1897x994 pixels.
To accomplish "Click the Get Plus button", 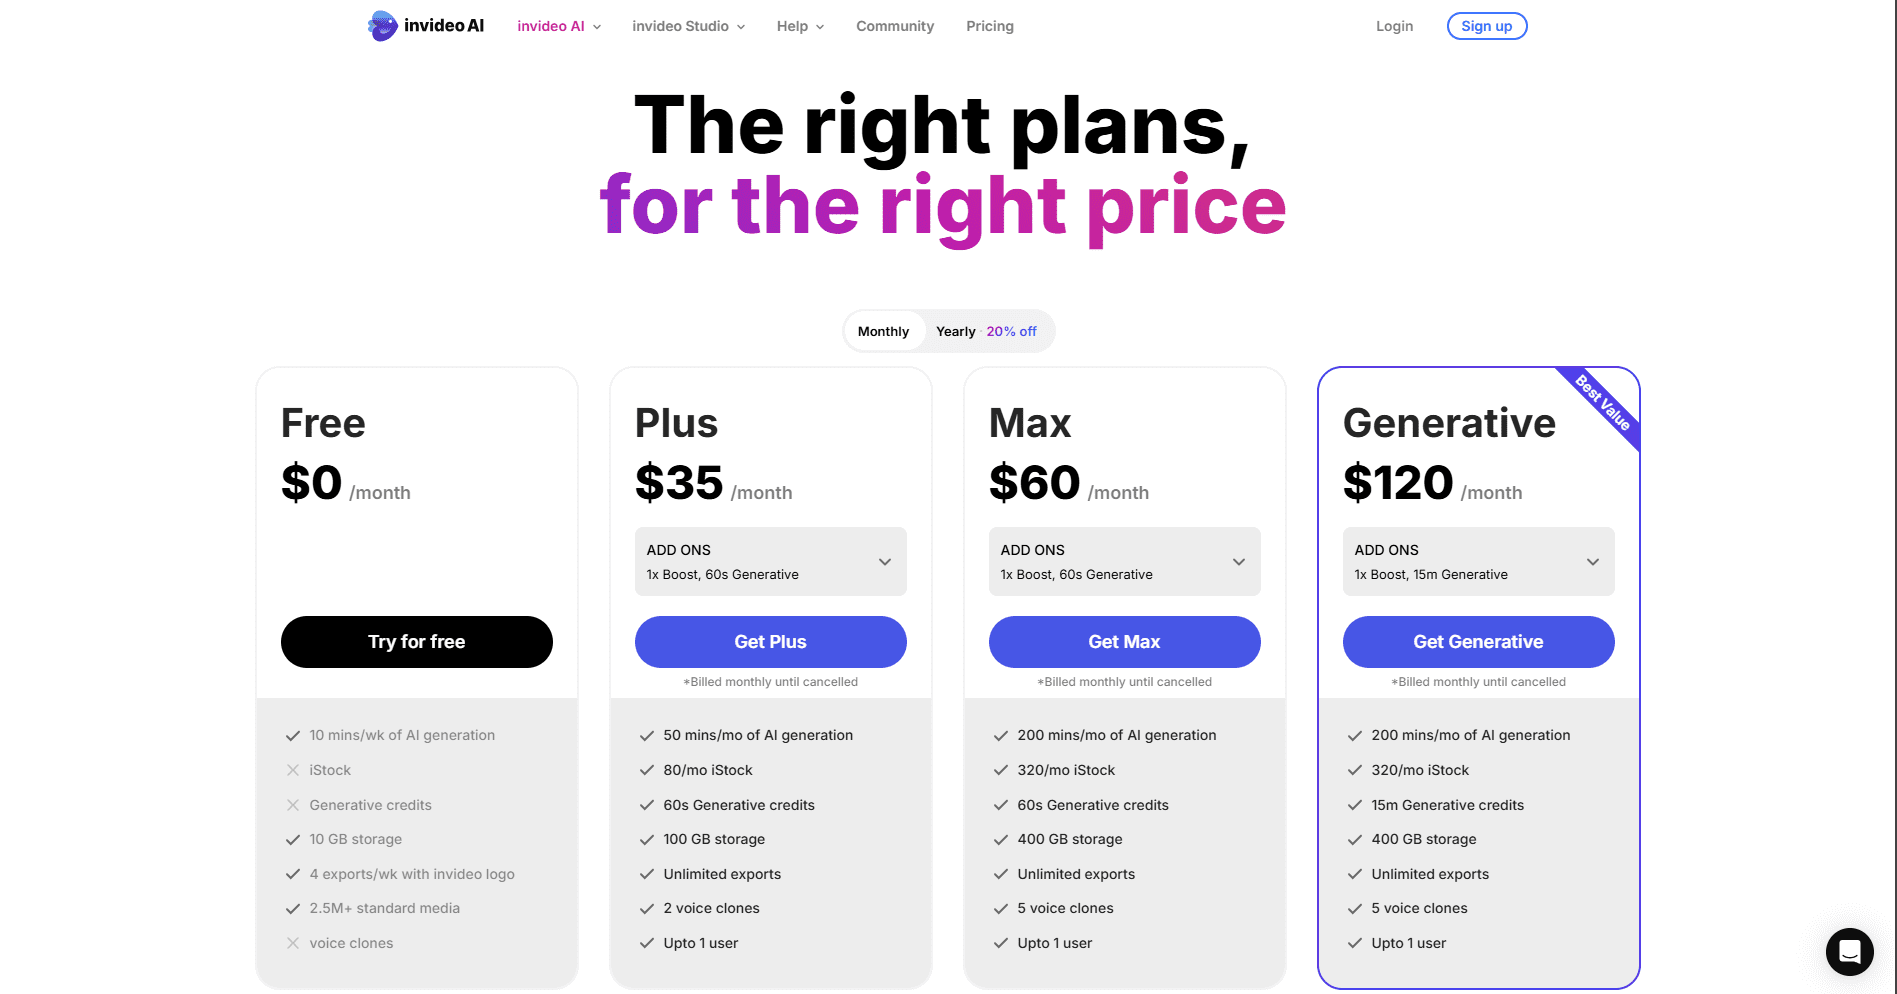I will tap(770, 642).
